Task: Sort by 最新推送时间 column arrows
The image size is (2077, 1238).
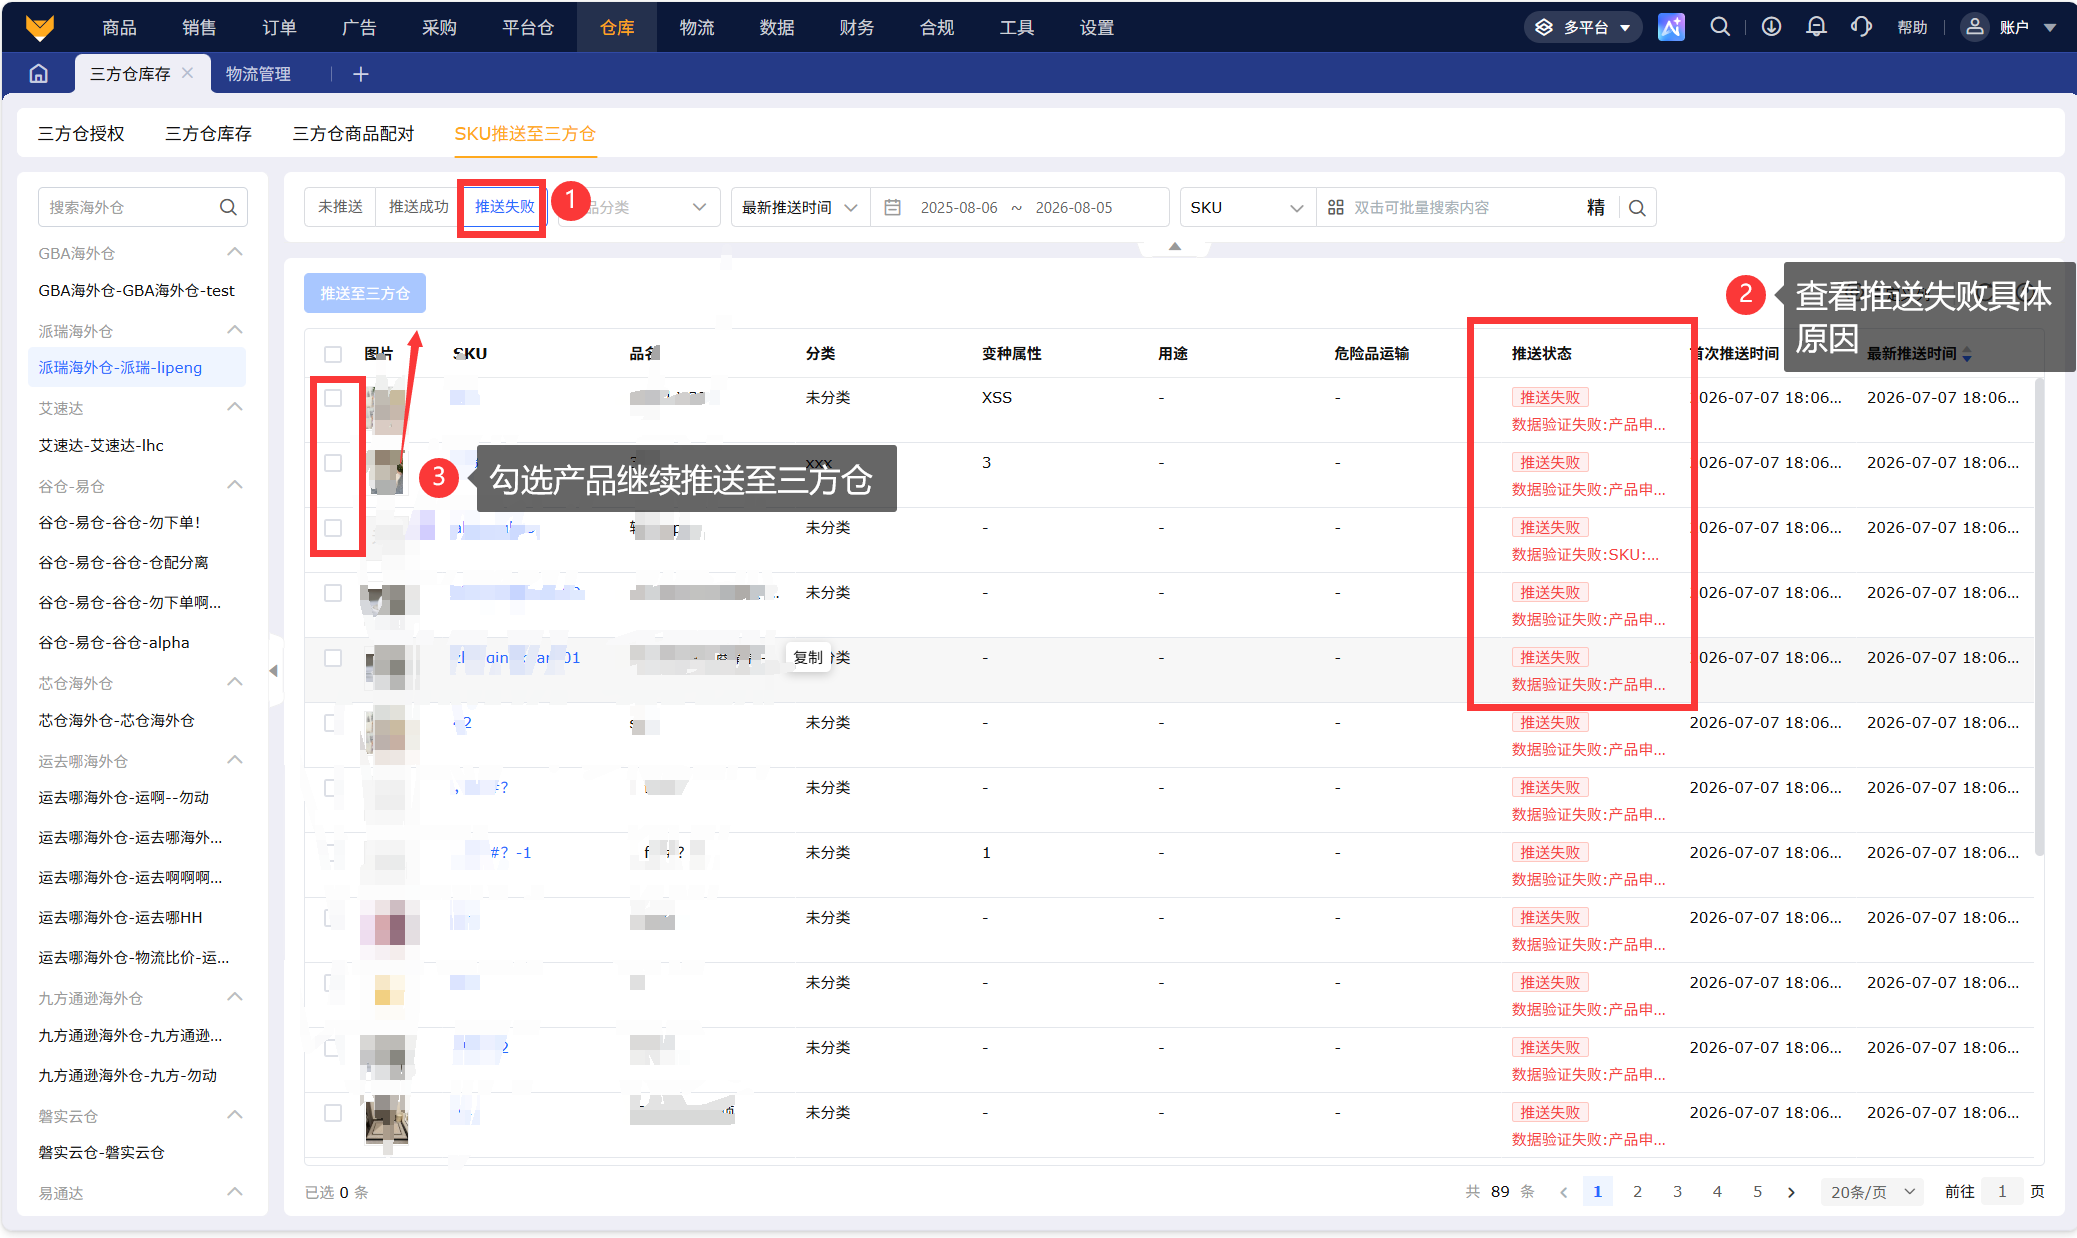Action: tap(1967, 354)
